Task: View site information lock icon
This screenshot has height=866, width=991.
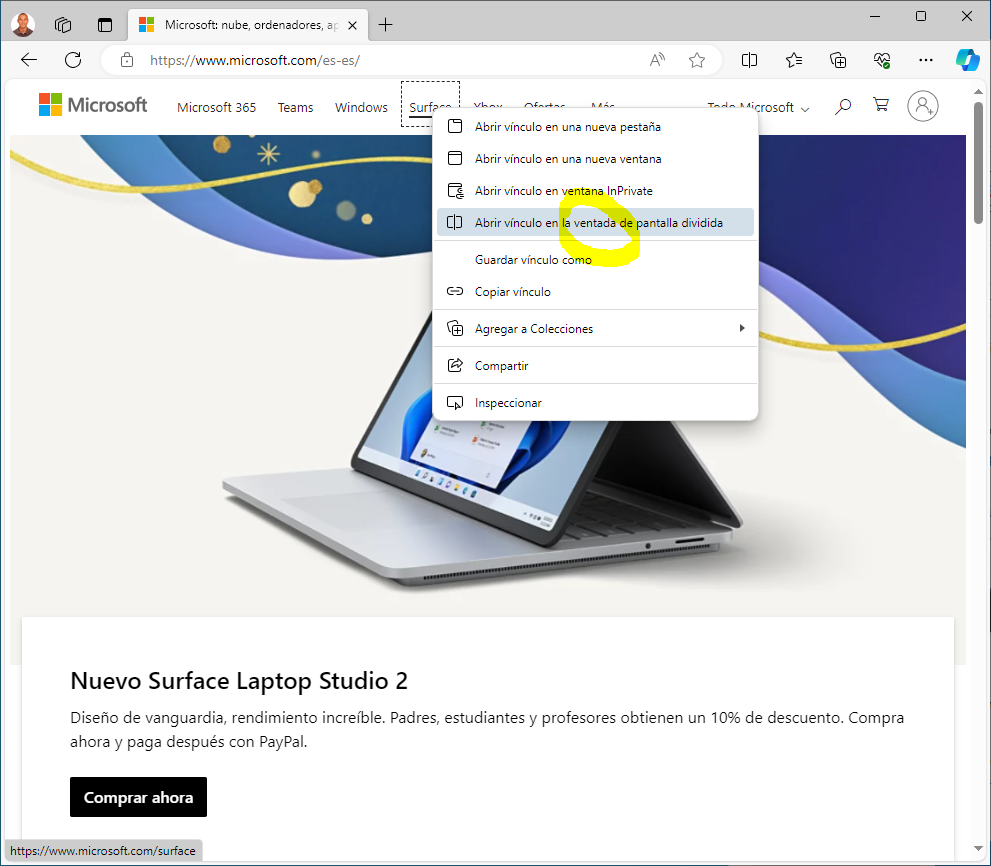Action: pyautogui.click(x=127, y=60)
